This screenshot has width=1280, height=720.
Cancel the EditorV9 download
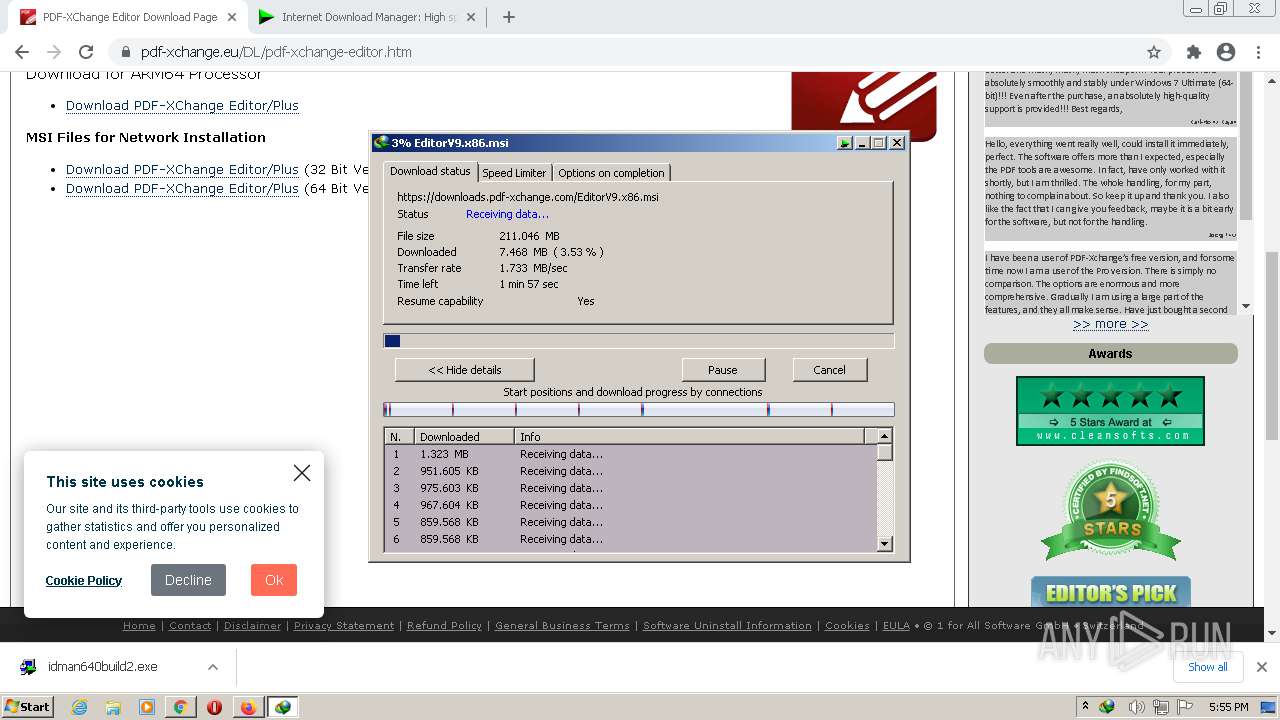click(x=829, y=370)
